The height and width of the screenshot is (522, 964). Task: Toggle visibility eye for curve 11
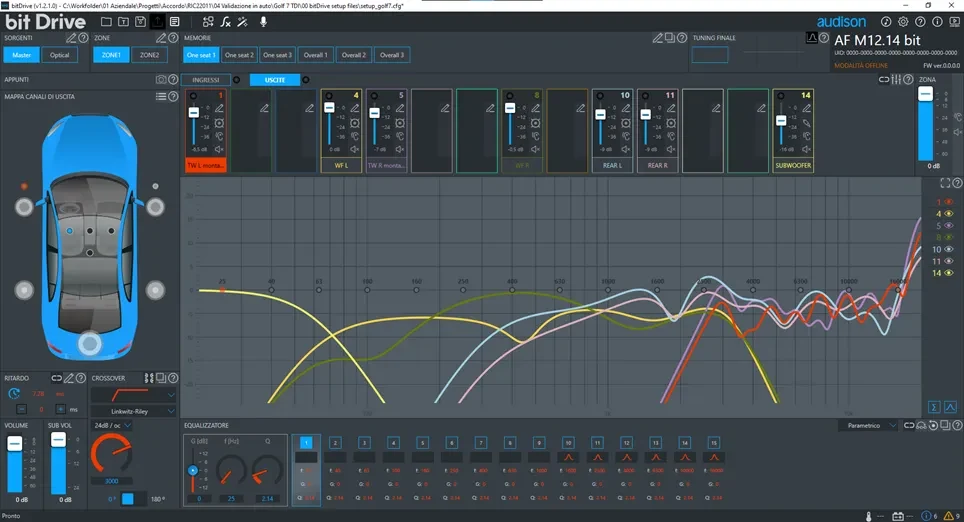tap(949, 261)
